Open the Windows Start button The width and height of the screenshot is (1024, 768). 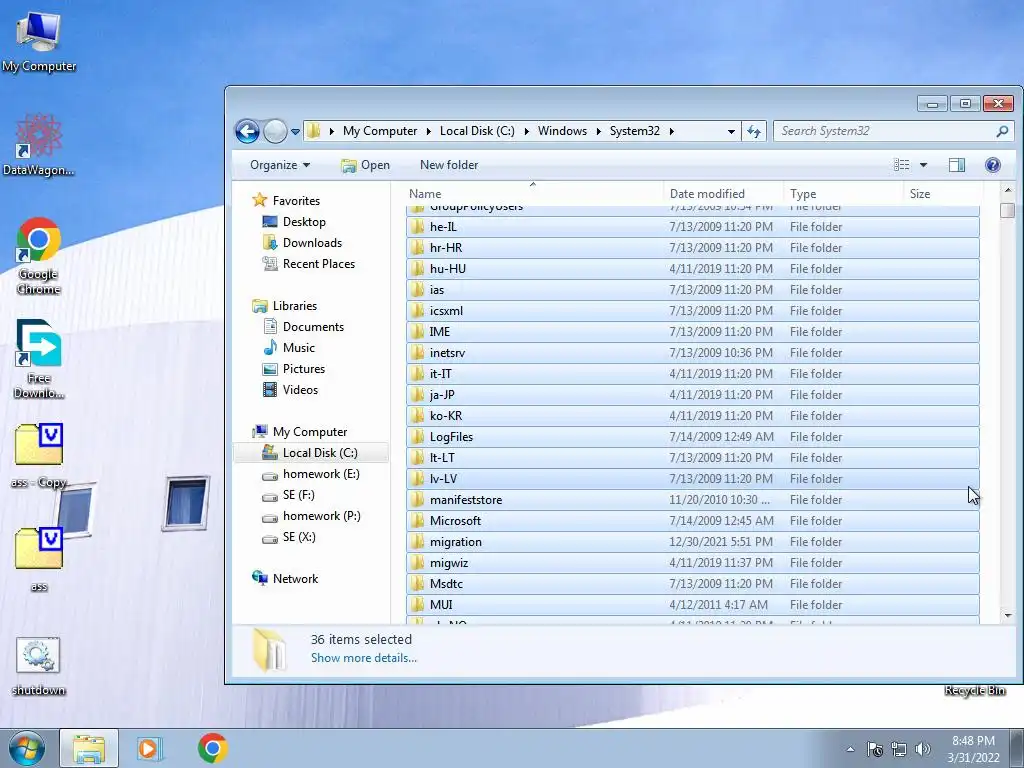(27, 748)
